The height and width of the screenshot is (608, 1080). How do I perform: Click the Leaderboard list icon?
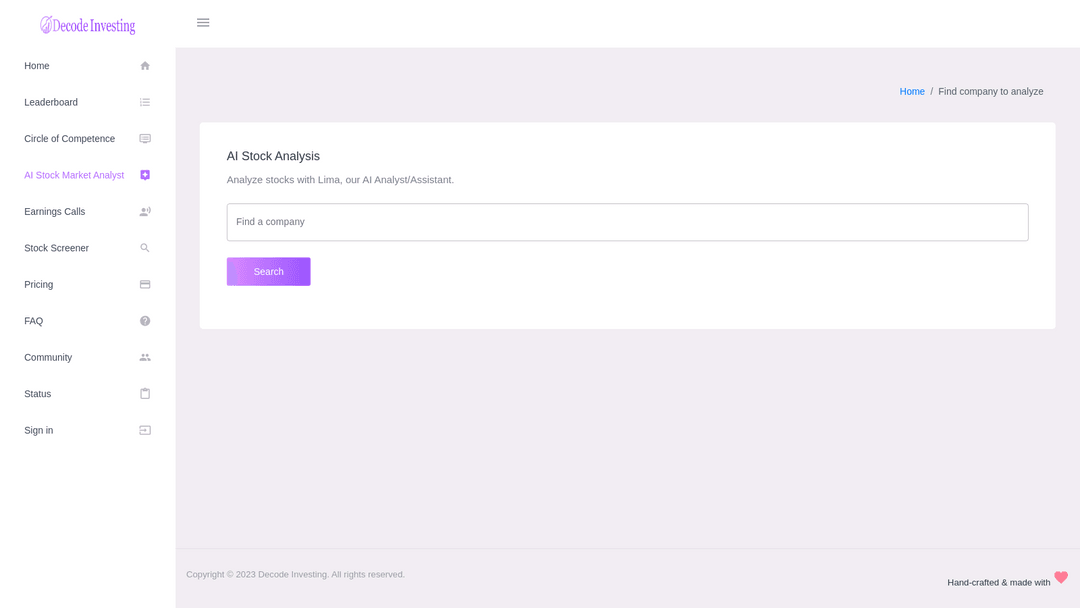point(145,102)
